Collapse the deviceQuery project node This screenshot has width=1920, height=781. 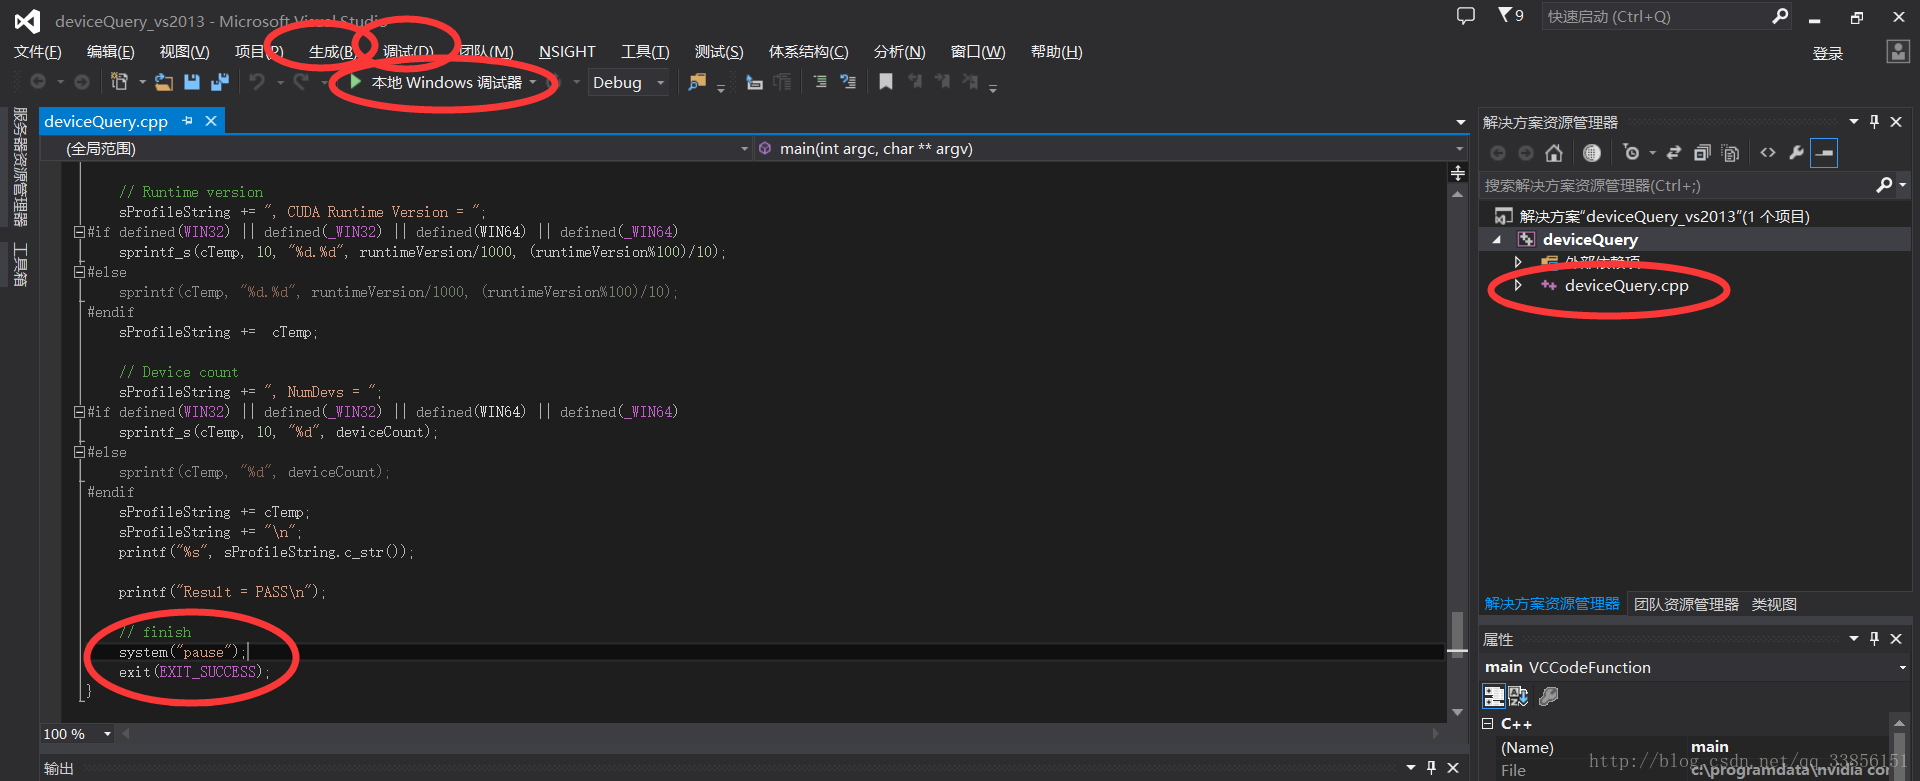1497,240
